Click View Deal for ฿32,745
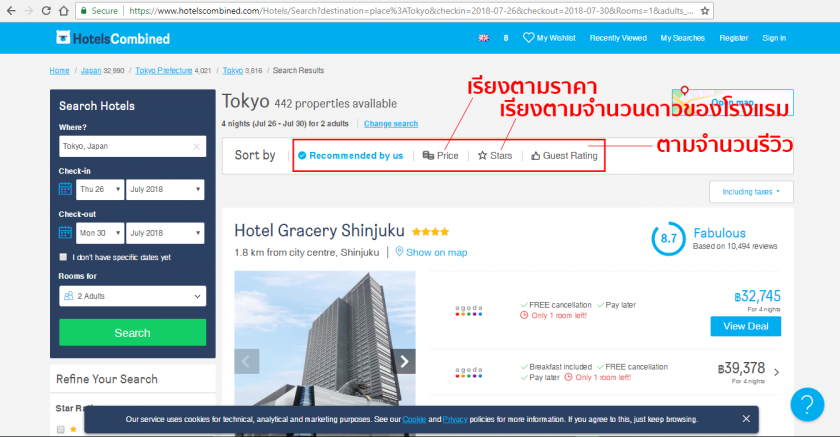This screenshot has width=840, height=437. coord(746,326)
